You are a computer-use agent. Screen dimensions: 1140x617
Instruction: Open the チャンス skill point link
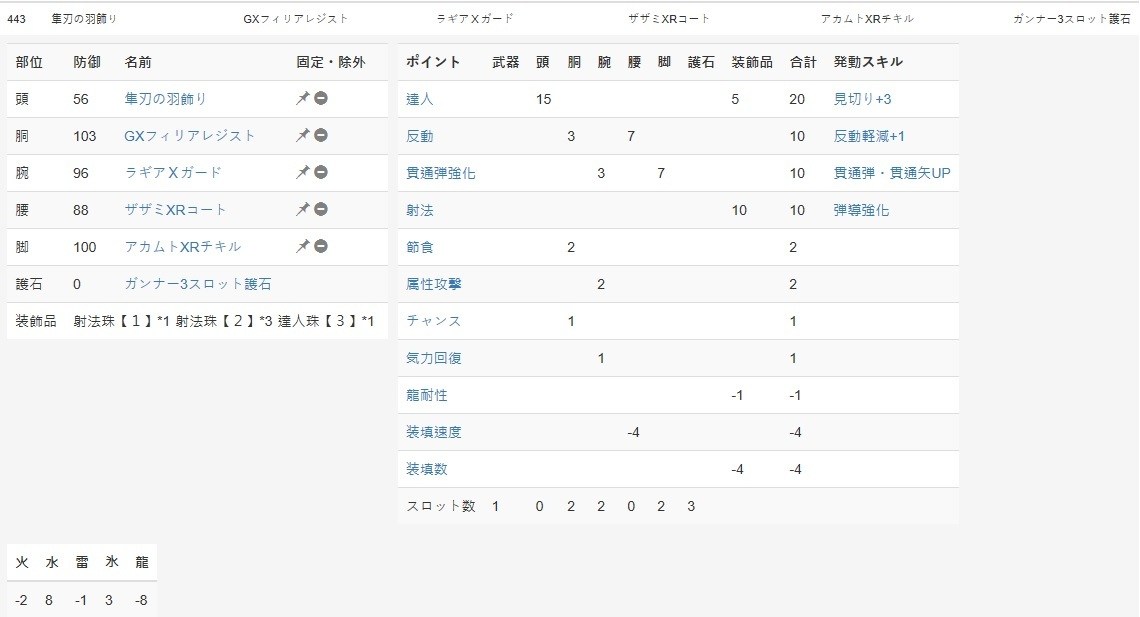(433, 321)
